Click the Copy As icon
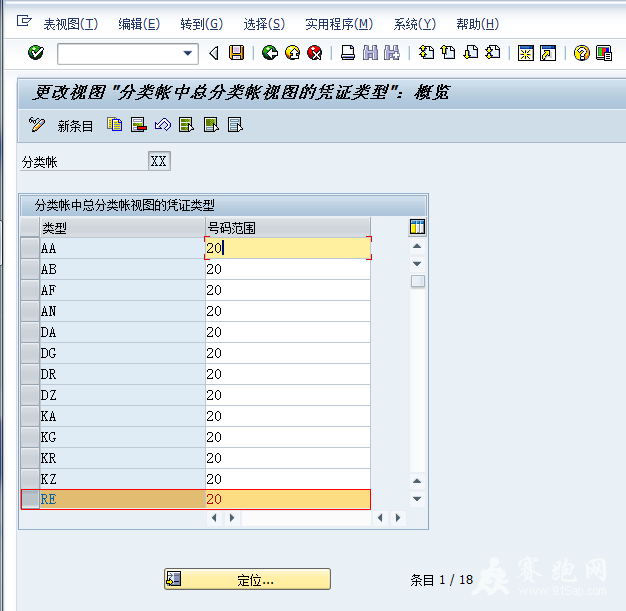 point(115,125)
